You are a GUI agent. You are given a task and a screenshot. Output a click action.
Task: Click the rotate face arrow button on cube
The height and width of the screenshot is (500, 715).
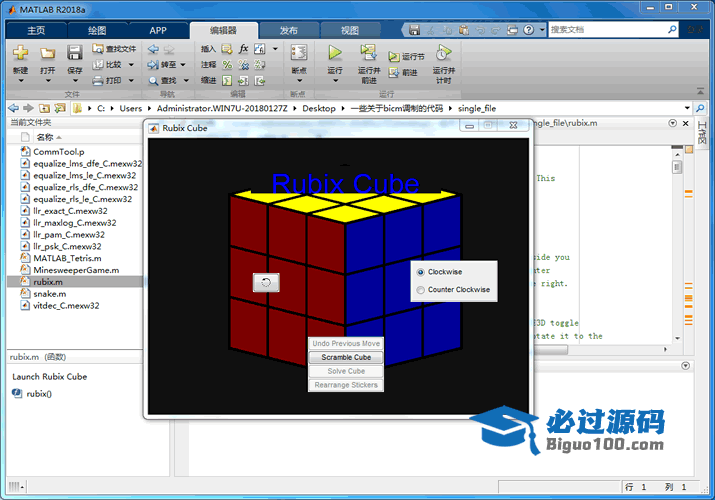point(266,283)
